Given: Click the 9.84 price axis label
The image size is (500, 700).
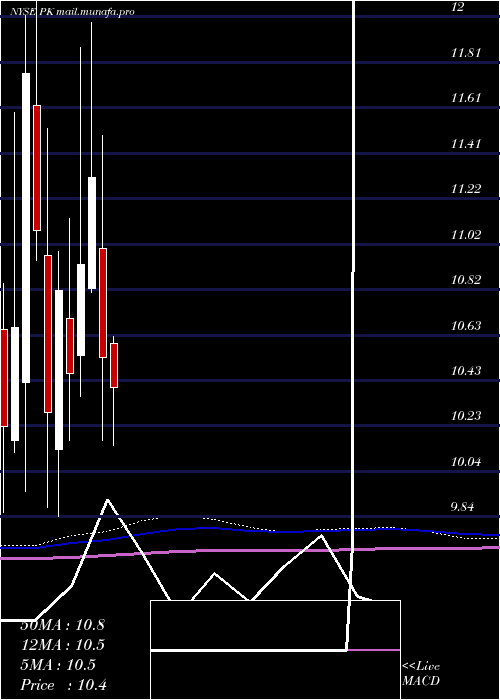Looking at the screenshot, I should pyautogui.click(x=463, y=507).
